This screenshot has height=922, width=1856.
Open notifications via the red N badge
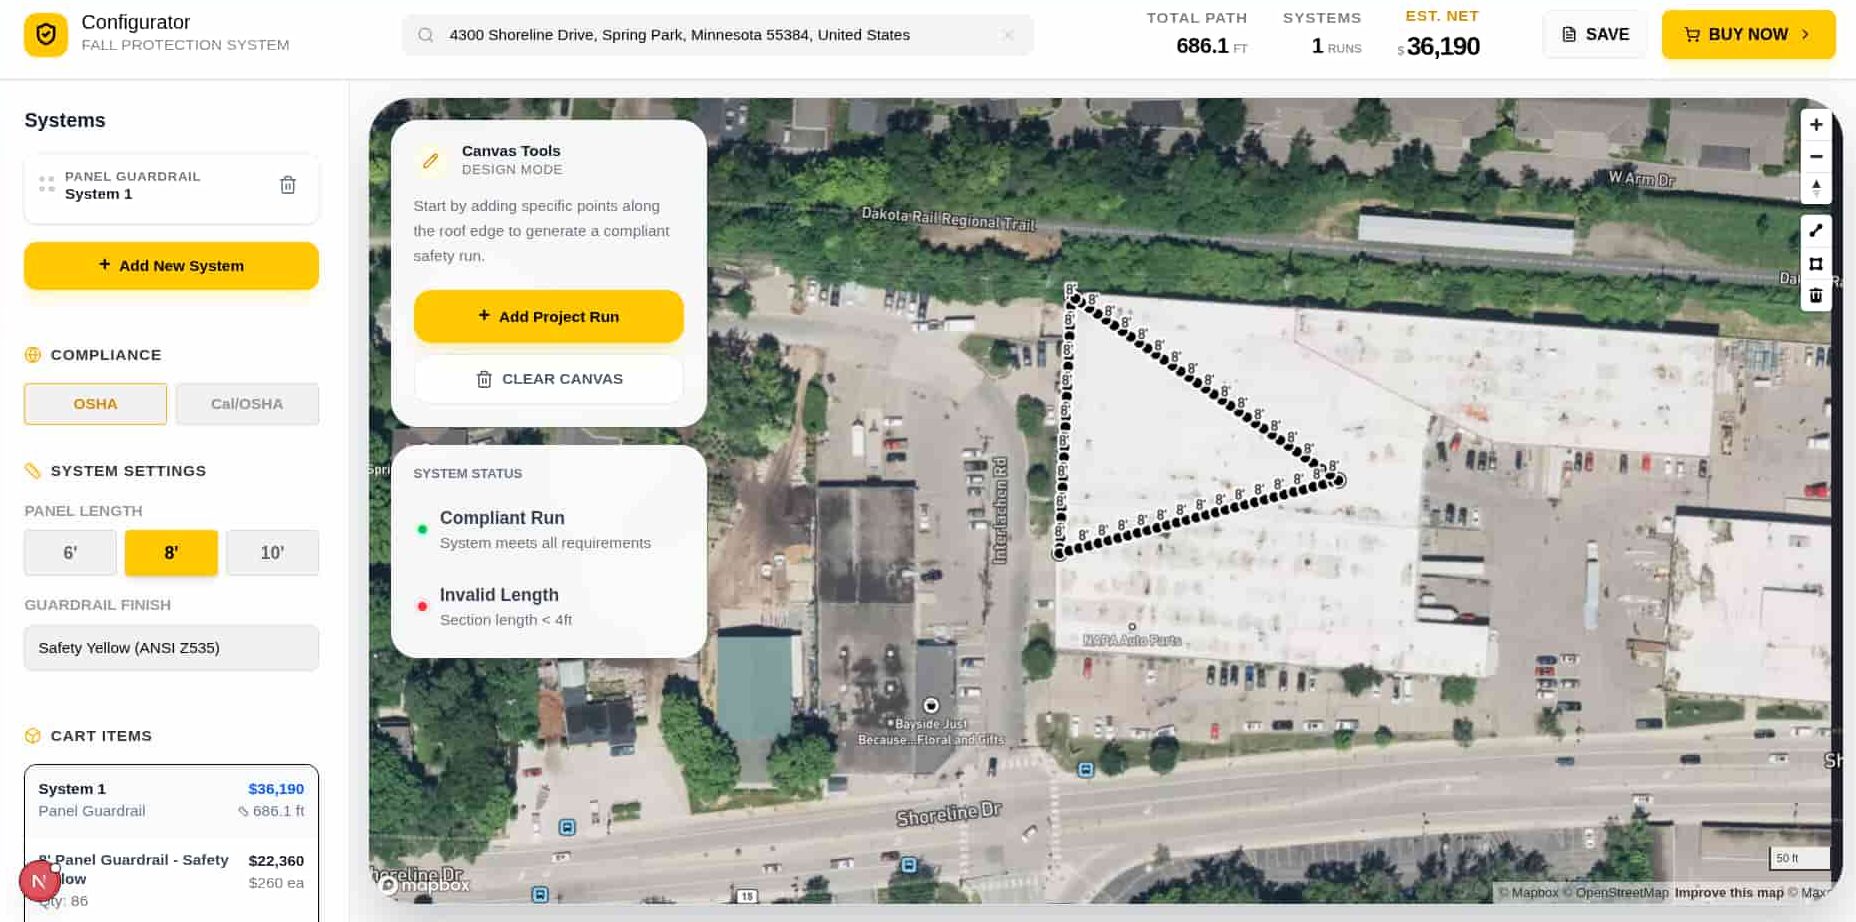click(39, 881)
